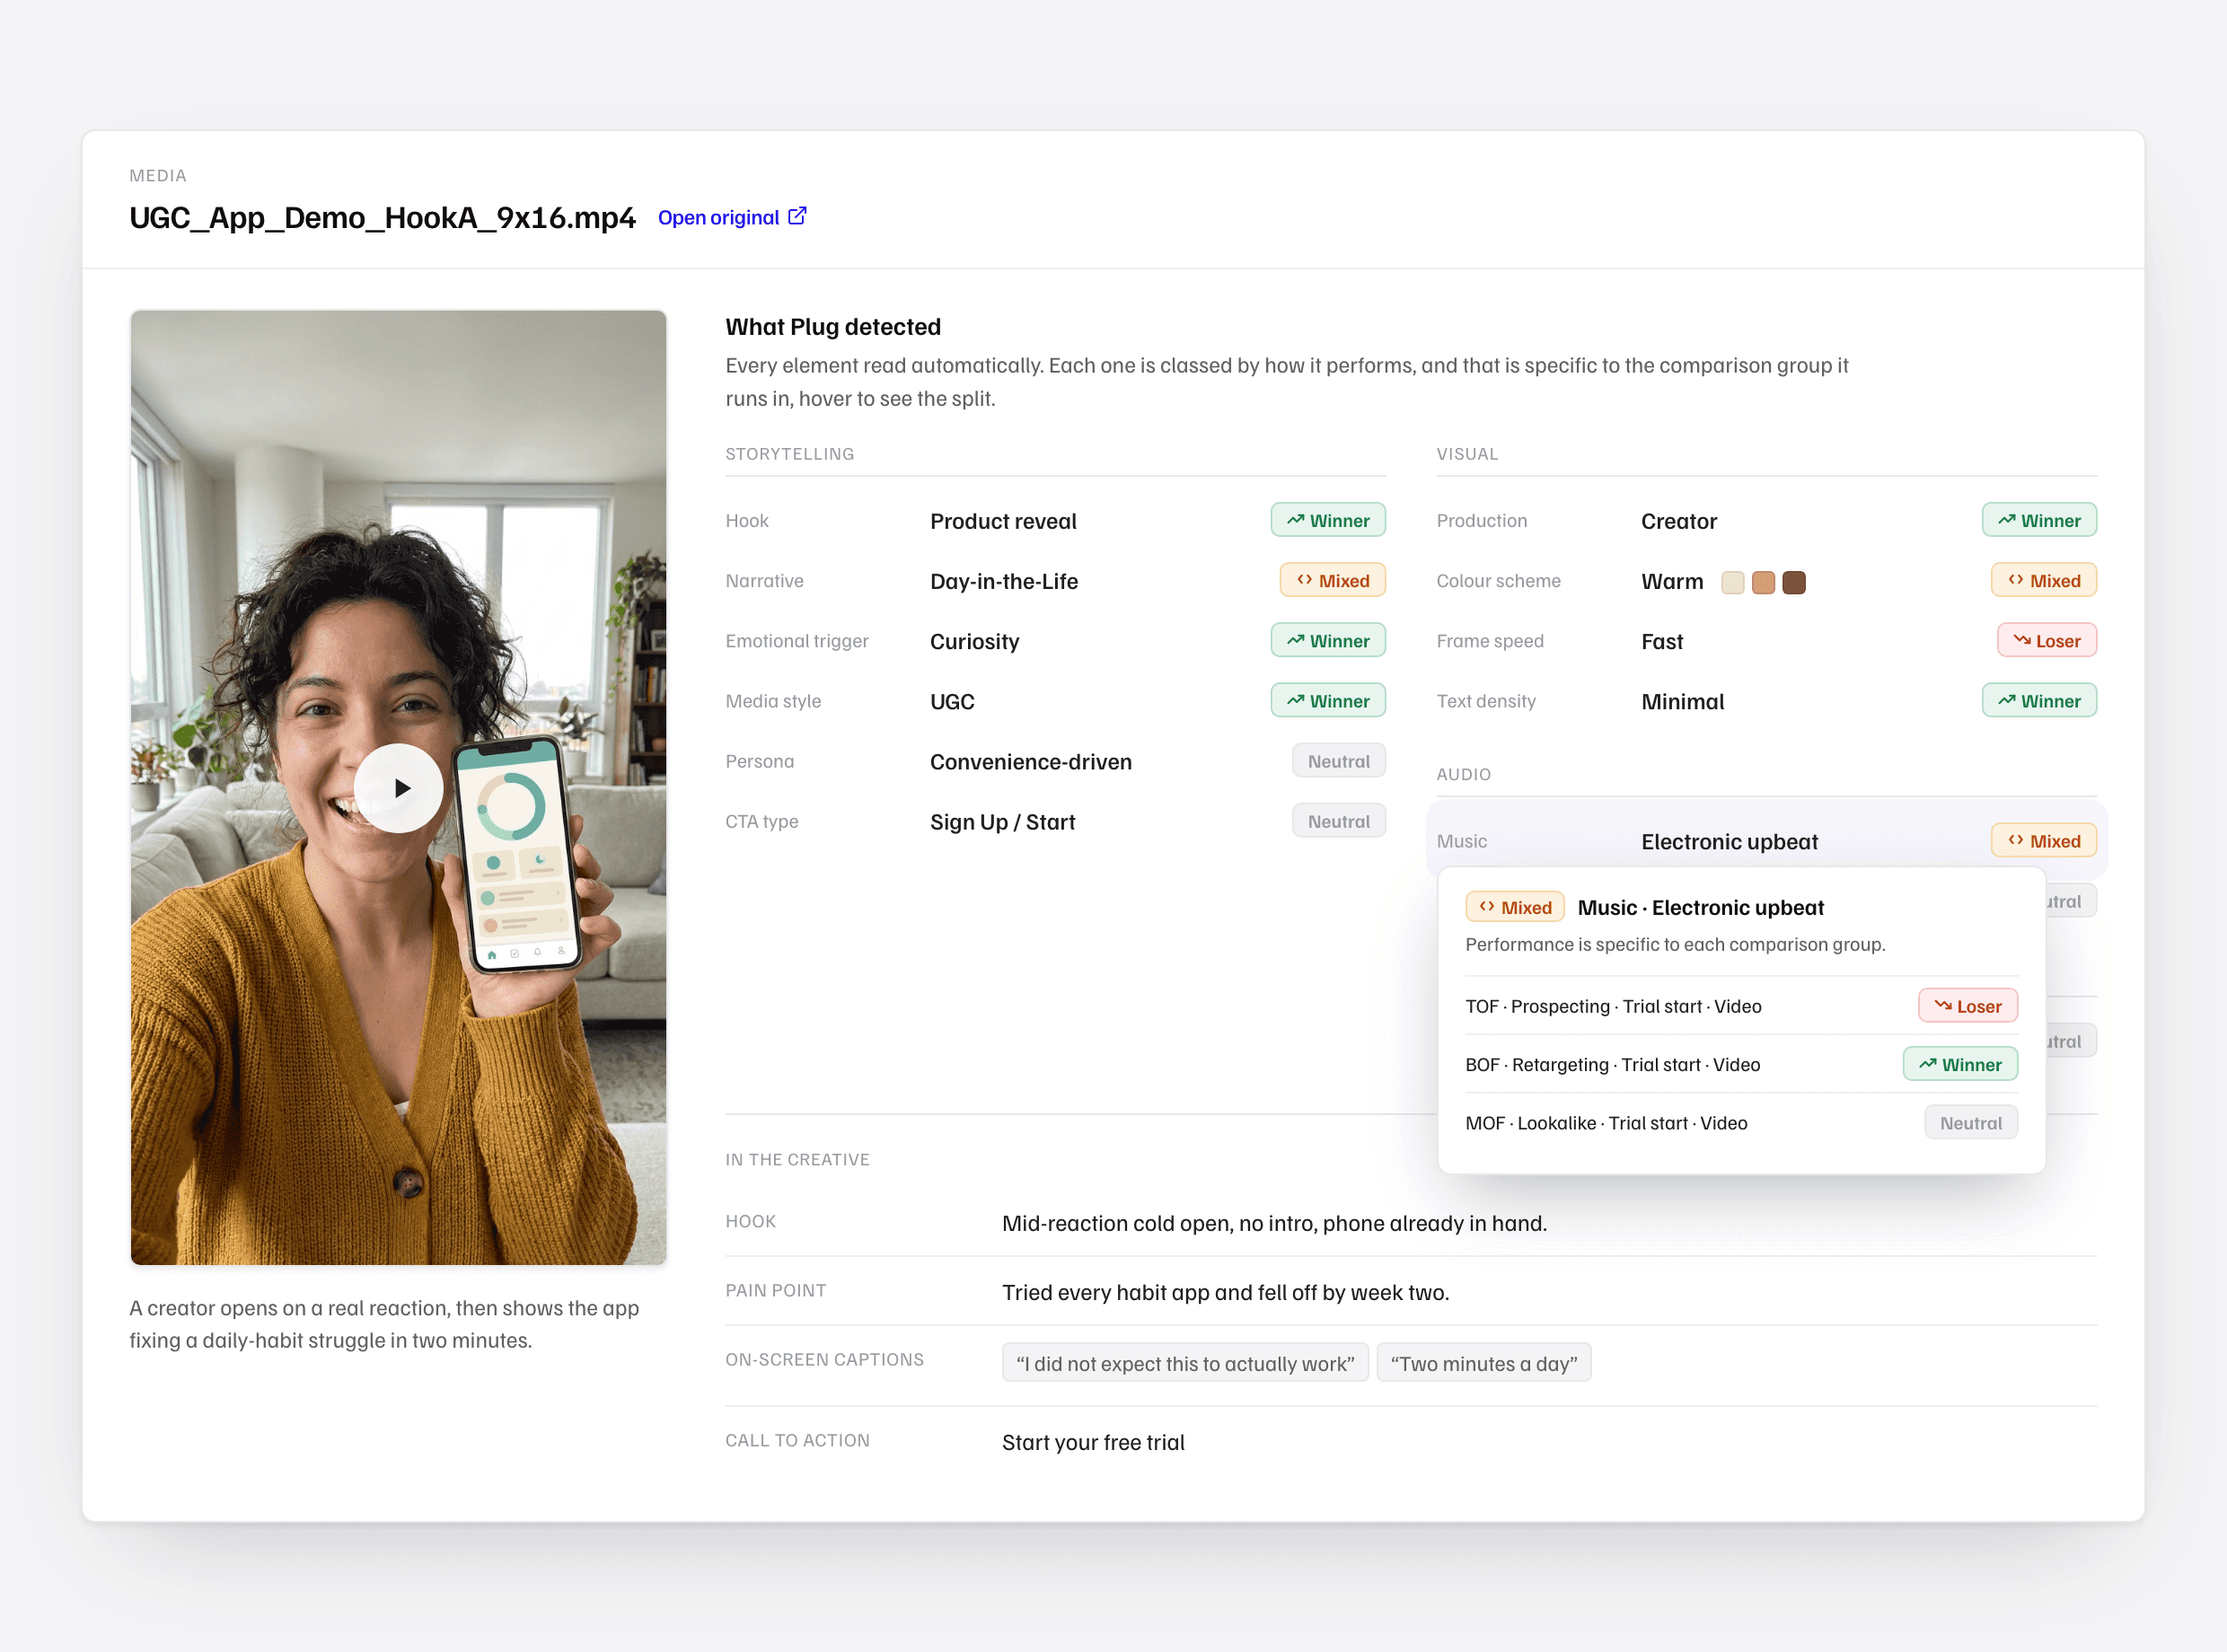Select the MOF · Lookalike · Trial start · Video row
2227x1652 pixels.
[1741, 1122]
